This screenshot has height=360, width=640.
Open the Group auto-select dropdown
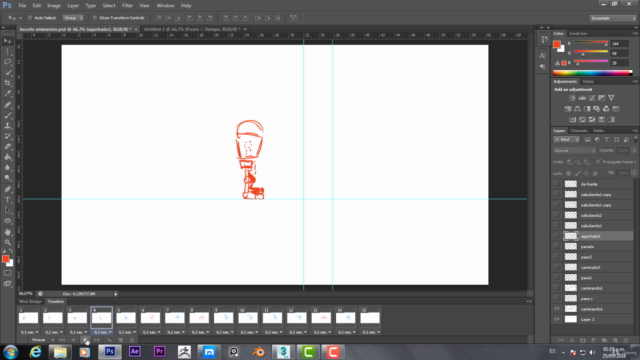click(73, 18)
